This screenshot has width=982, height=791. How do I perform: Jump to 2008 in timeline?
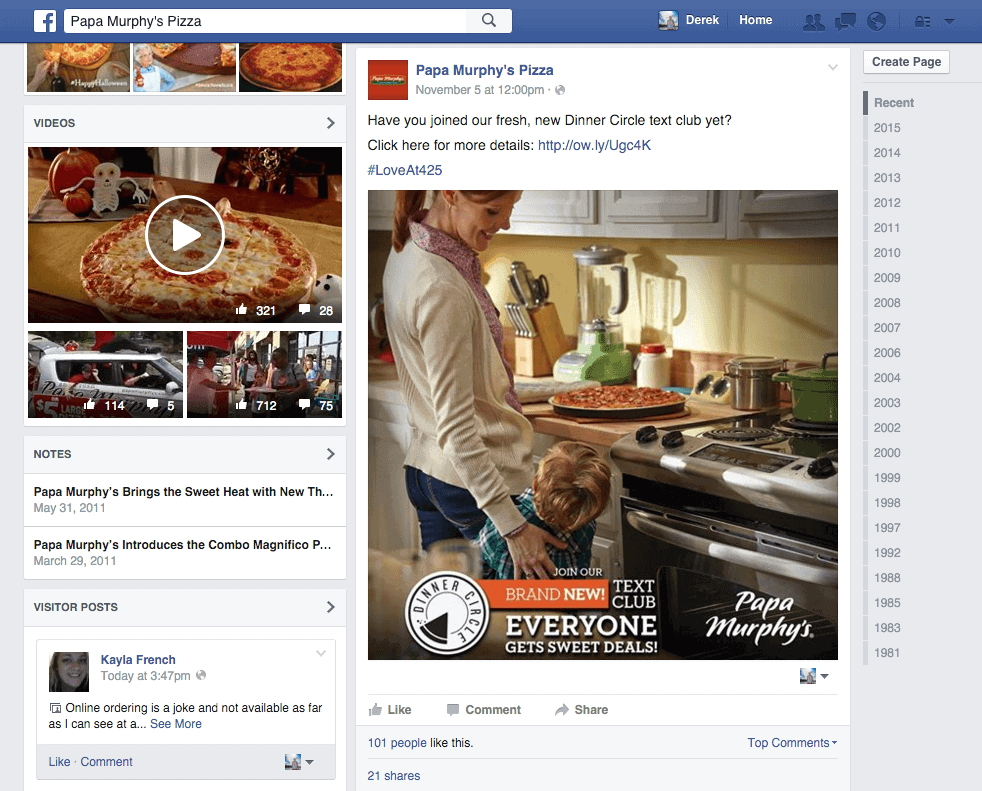point(887,303)
